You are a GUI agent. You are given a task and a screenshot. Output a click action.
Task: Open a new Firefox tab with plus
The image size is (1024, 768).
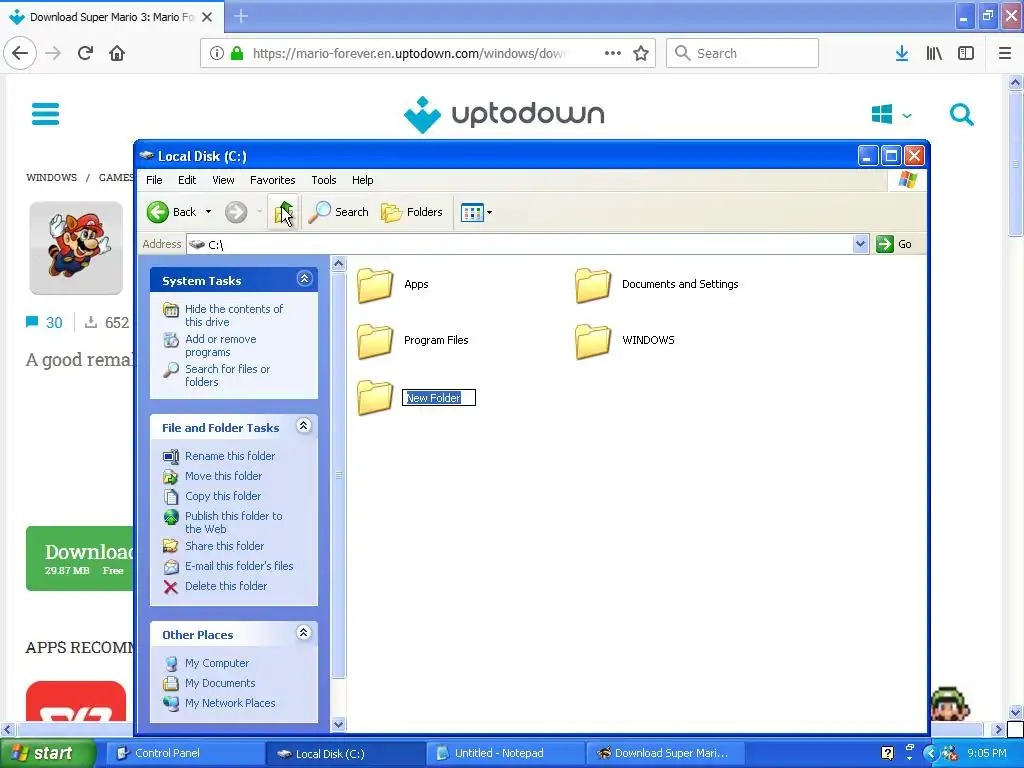241,16
